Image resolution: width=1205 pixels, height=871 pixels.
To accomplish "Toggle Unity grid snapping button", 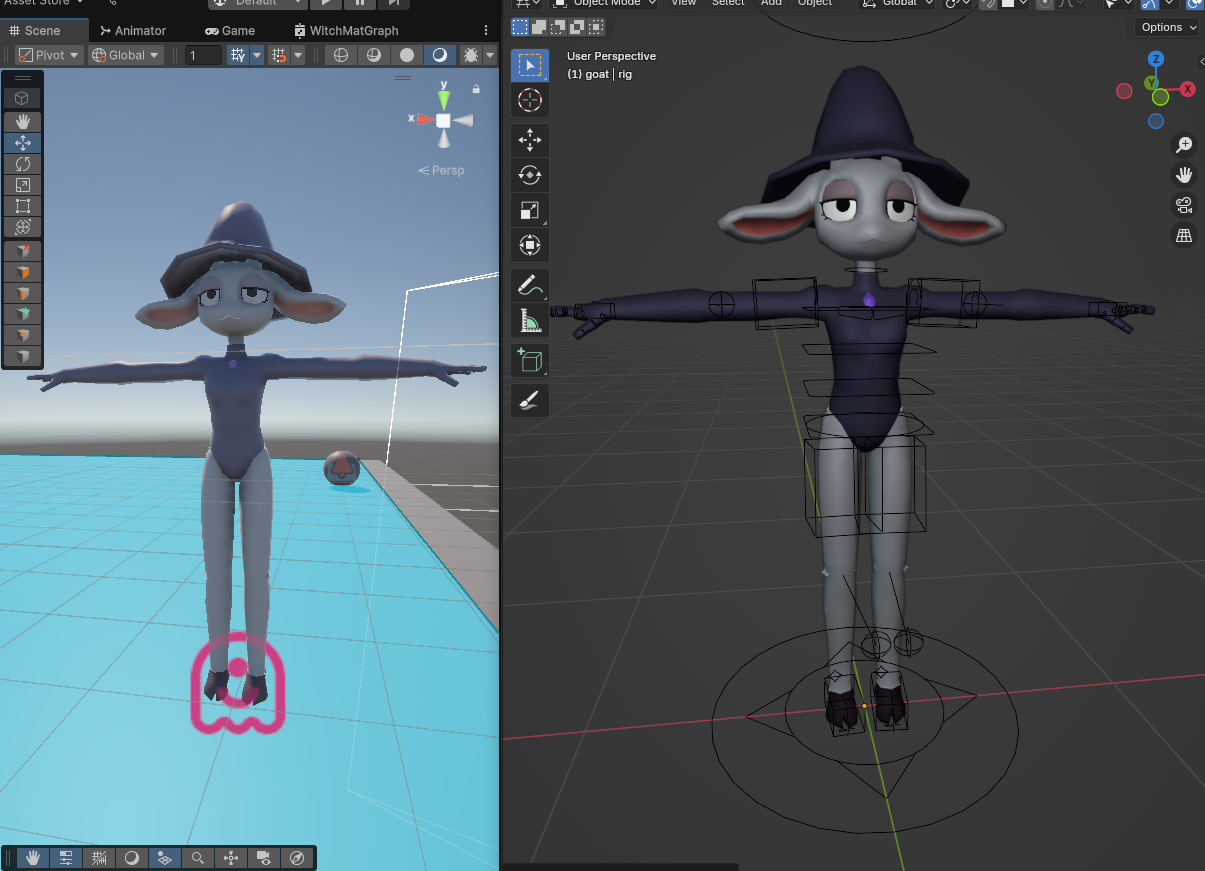I will click(237, 55).
